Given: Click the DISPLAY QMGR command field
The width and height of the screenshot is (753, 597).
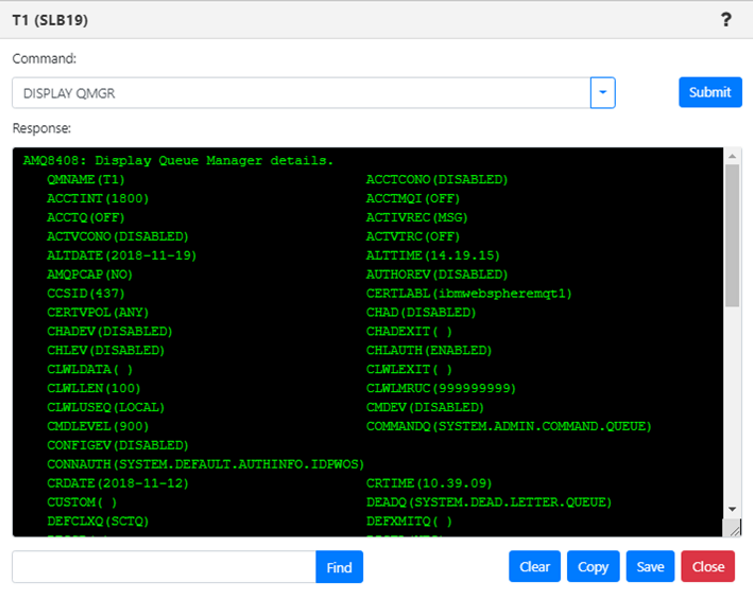Looking at the screenshot, I should tap(301, 93).
